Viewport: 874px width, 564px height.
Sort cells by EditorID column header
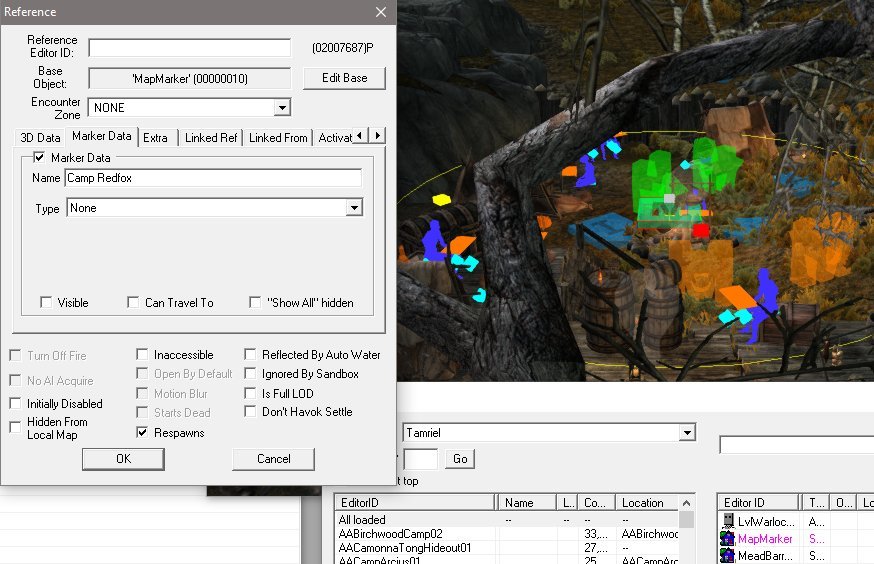point(414,503)
